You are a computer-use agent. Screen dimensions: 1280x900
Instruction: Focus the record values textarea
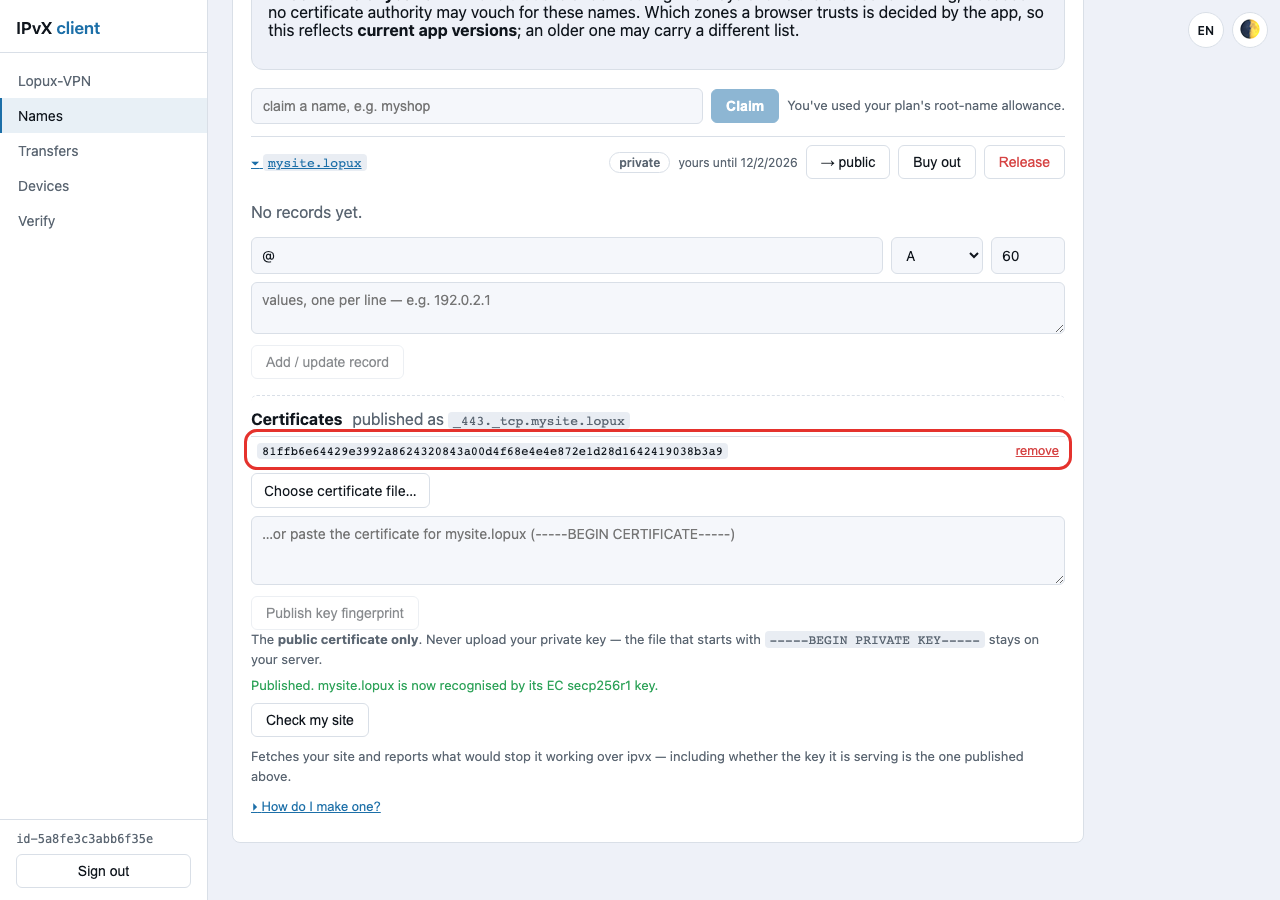click(x=658, y=308)
